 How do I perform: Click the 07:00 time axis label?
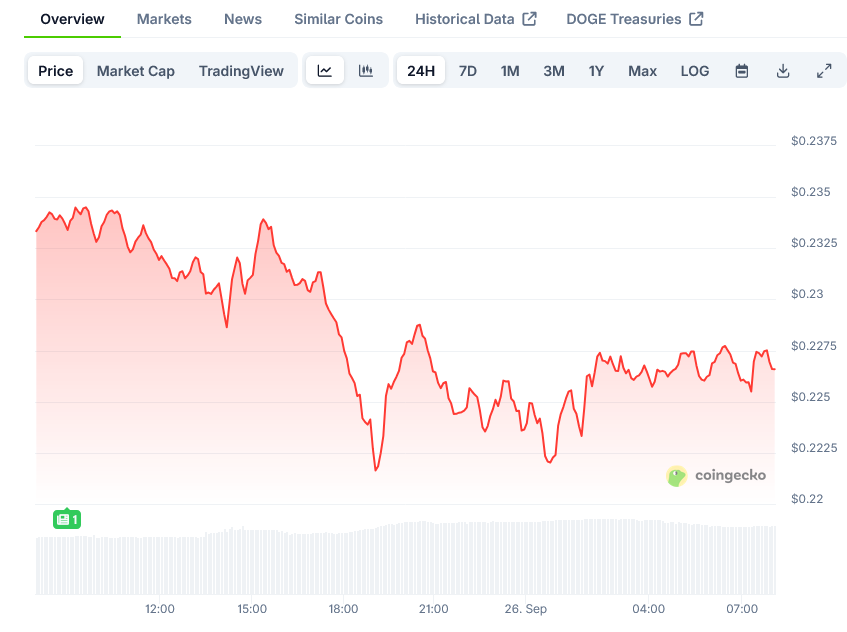click(x=742, y=609)
